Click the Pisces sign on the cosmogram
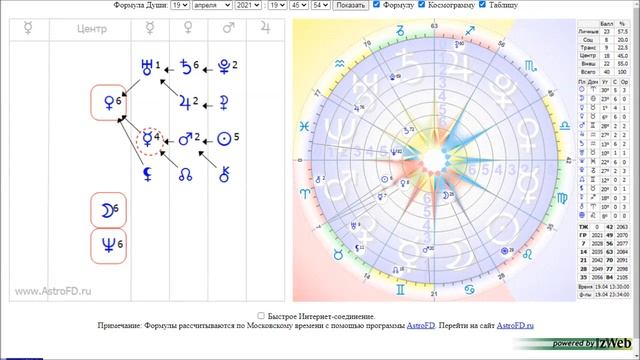The image size is (640, 360). click(x=304, y=127)
